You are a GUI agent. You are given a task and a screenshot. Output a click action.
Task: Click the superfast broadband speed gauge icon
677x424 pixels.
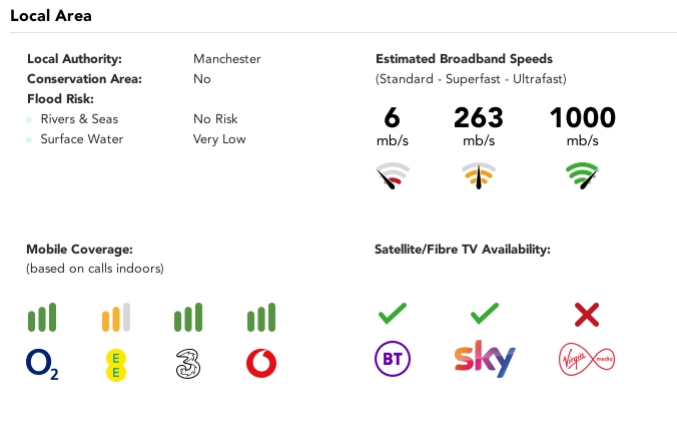[478, 177]
